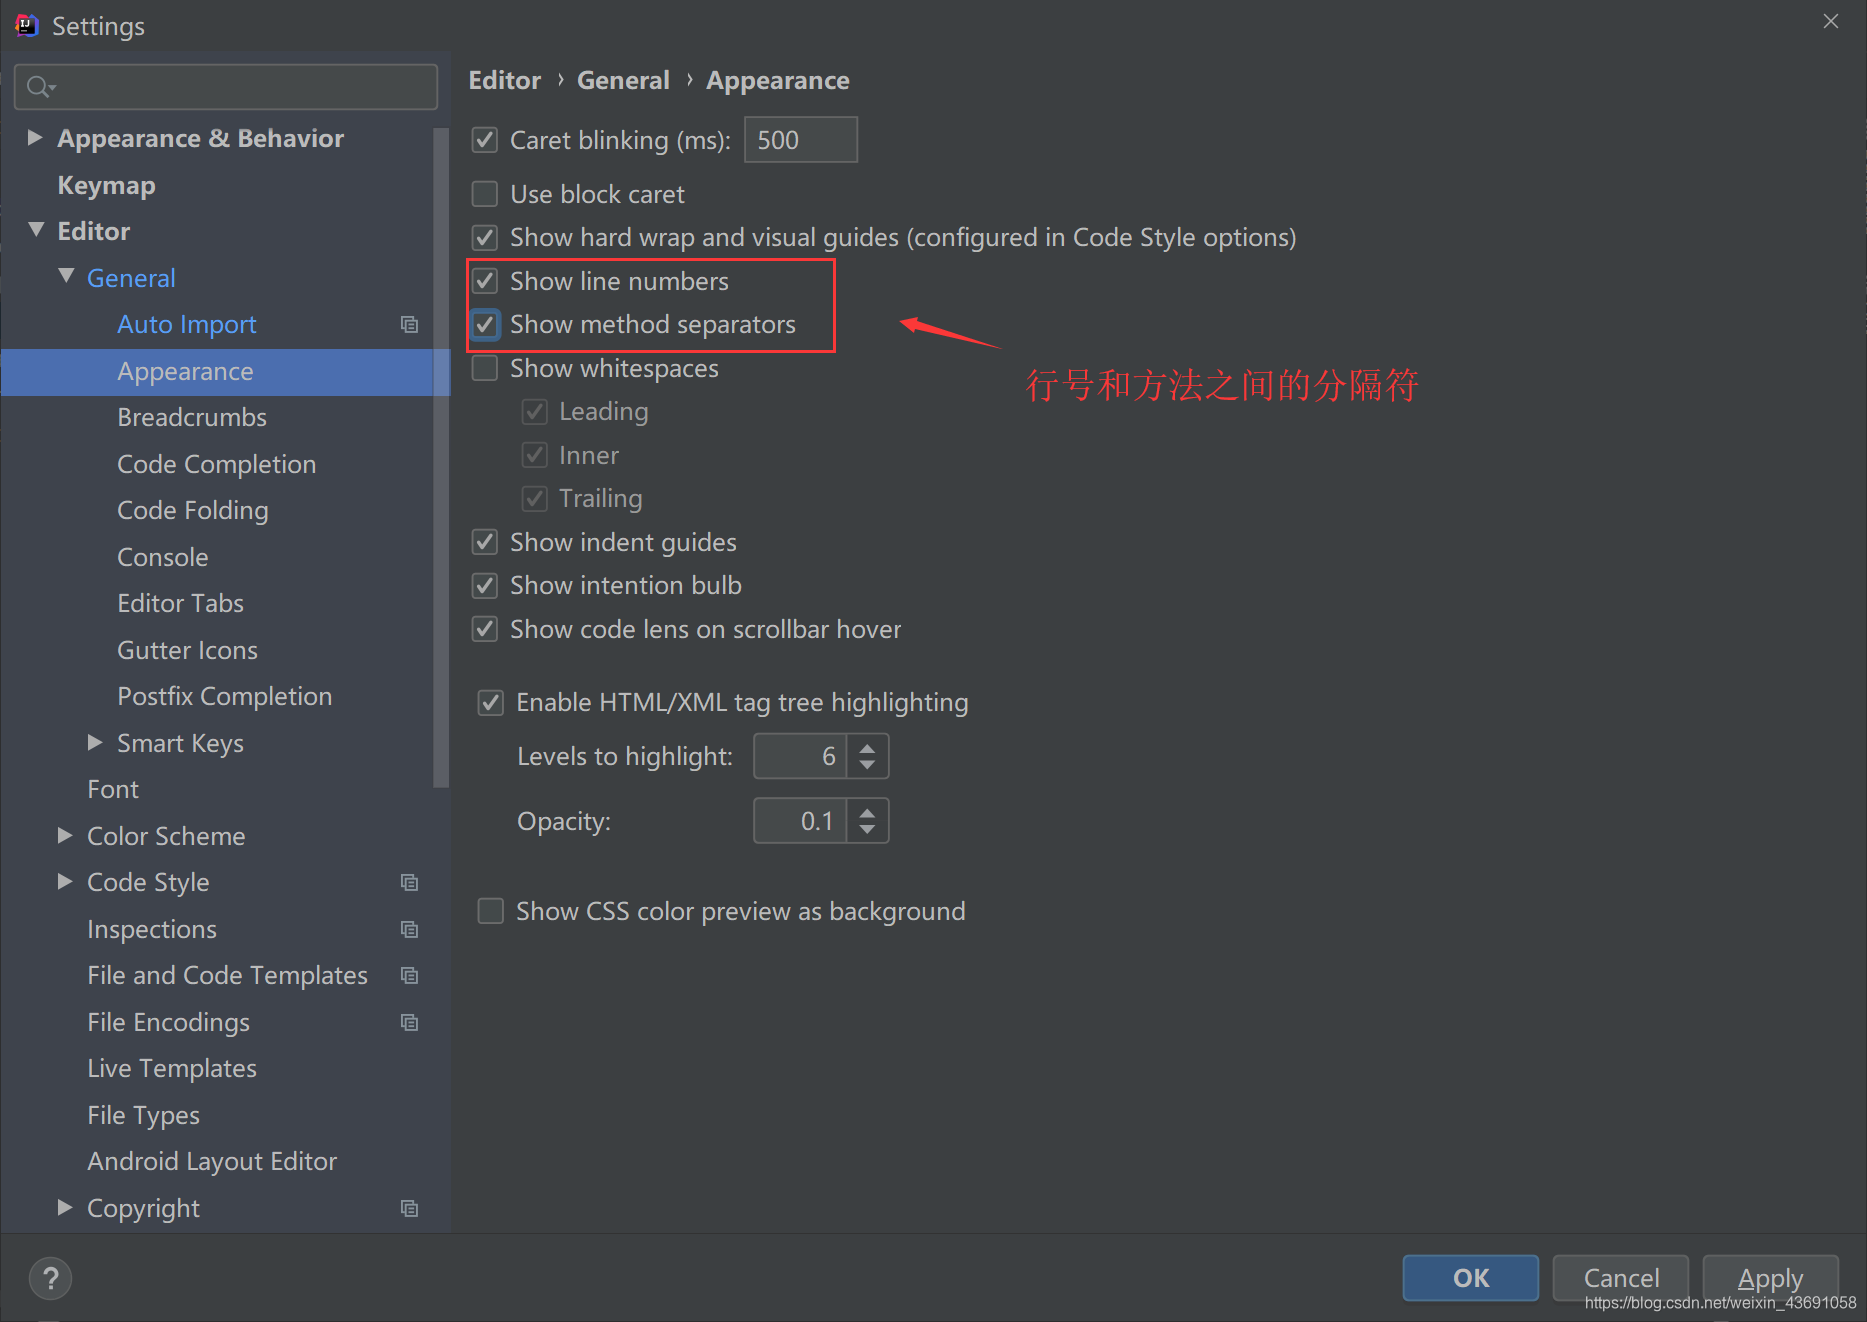Toggle Caret blinking checkbox

coord(485,140)
